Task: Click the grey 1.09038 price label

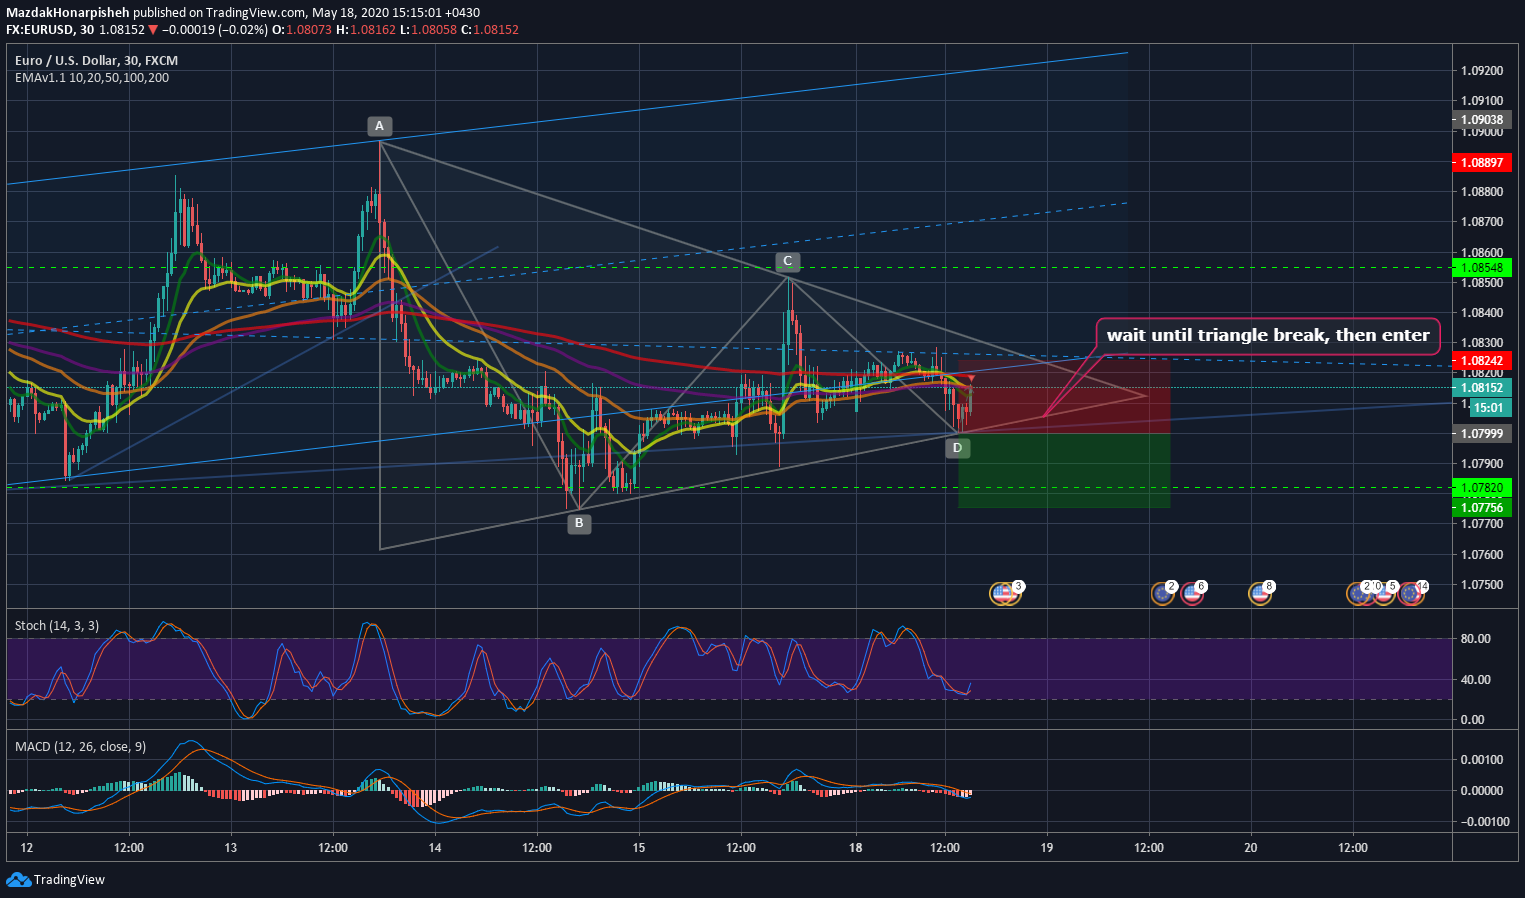Action: (1481, 120)
